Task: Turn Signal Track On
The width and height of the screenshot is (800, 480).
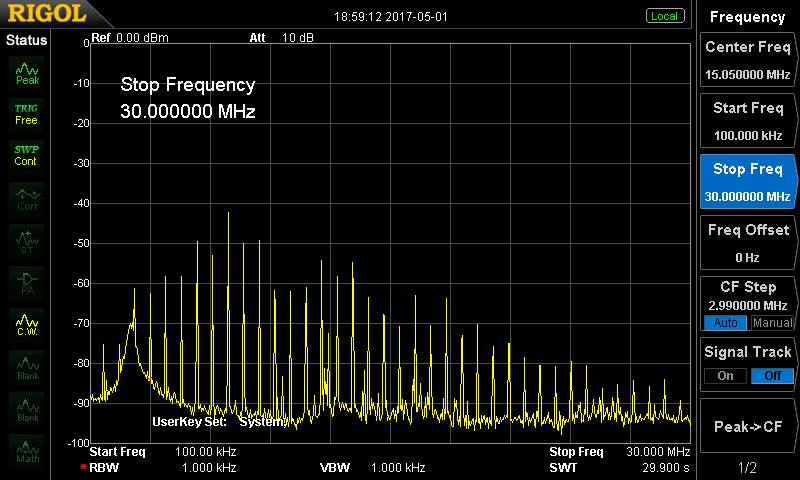Action: pos(723,375)
